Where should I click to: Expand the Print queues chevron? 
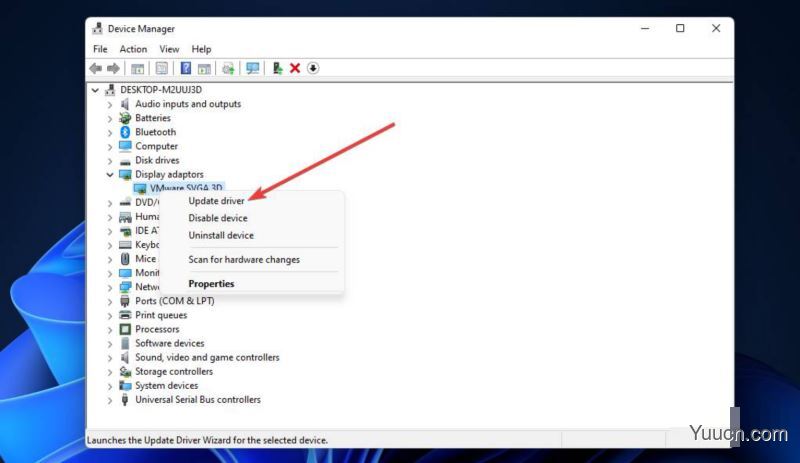point(110,315)
